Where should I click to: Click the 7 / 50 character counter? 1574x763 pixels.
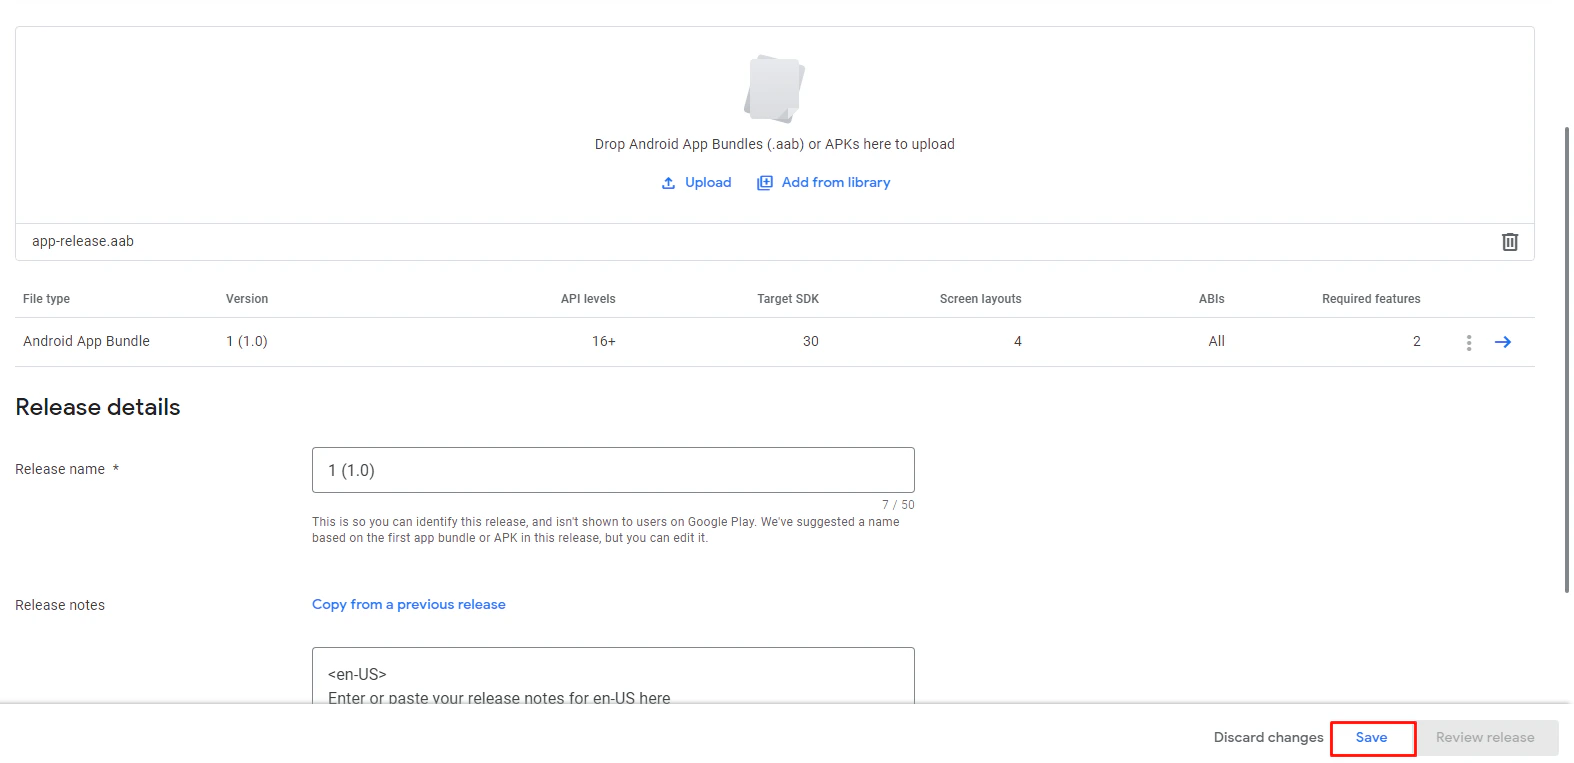(x=898, y=505)
